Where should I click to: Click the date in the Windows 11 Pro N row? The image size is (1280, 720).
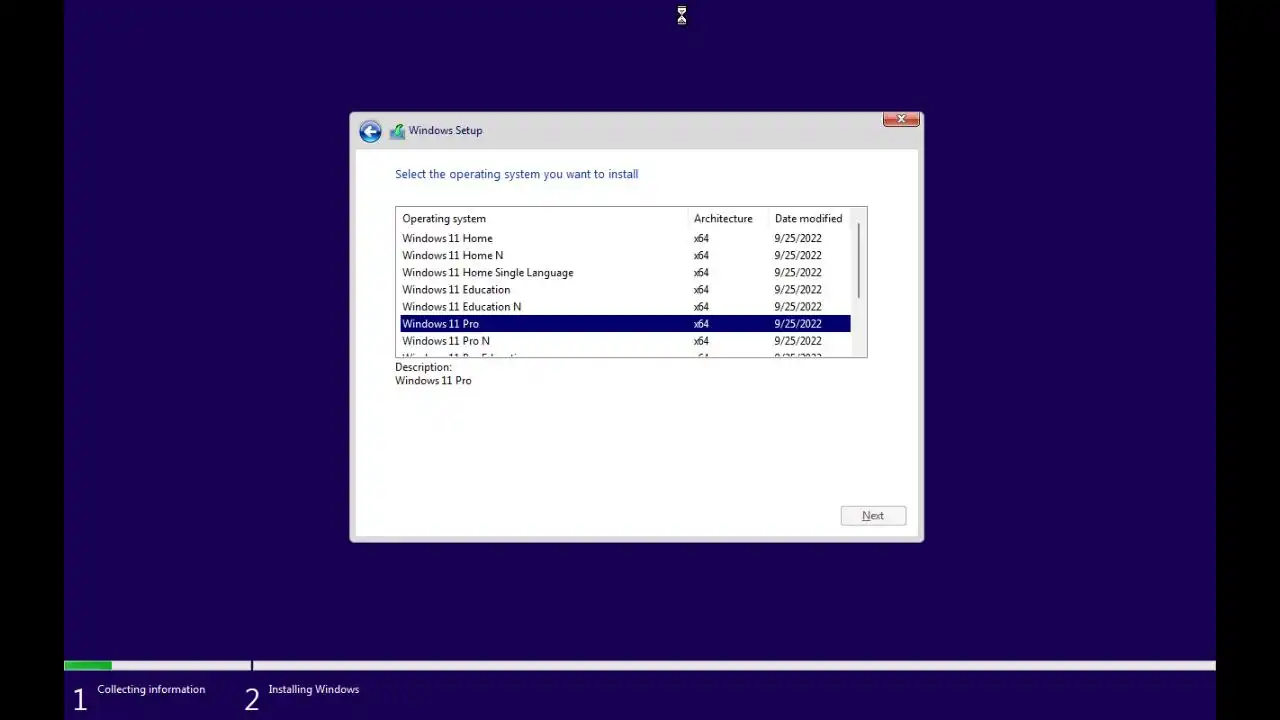(x=798, y=341)
